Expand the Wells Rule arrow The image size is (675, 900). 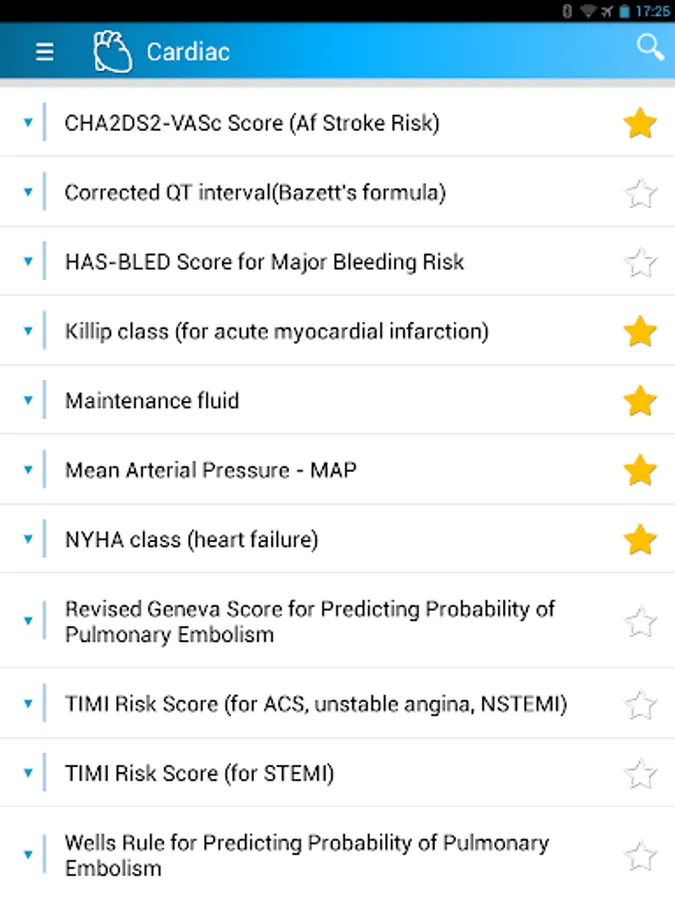[28, 855]
